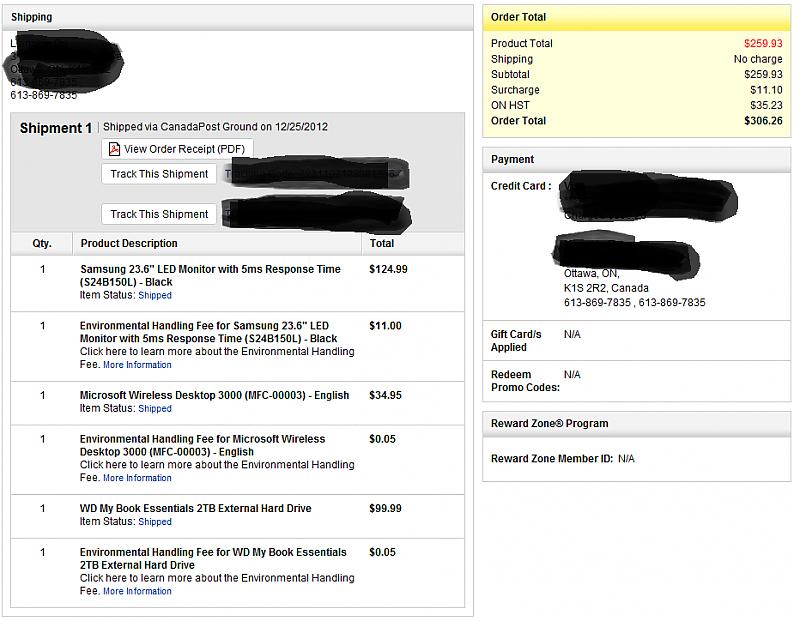This screenshot has width=800, height=621.
Task: Open Shipped status link for Samsung monitor
Action: [x=155, y=296]
